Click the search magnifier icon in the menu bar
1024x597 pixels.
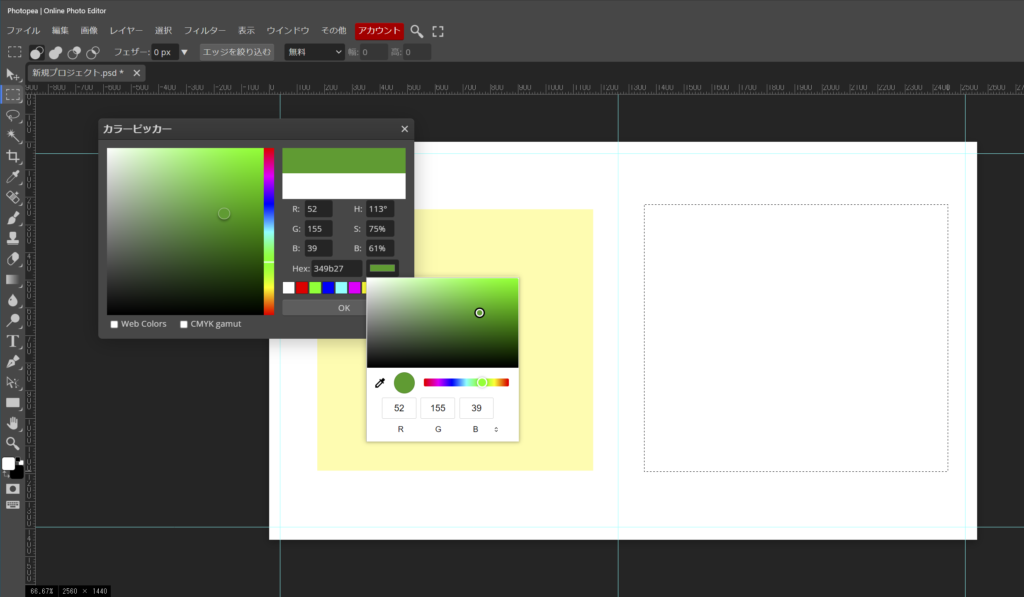[417, 31]
